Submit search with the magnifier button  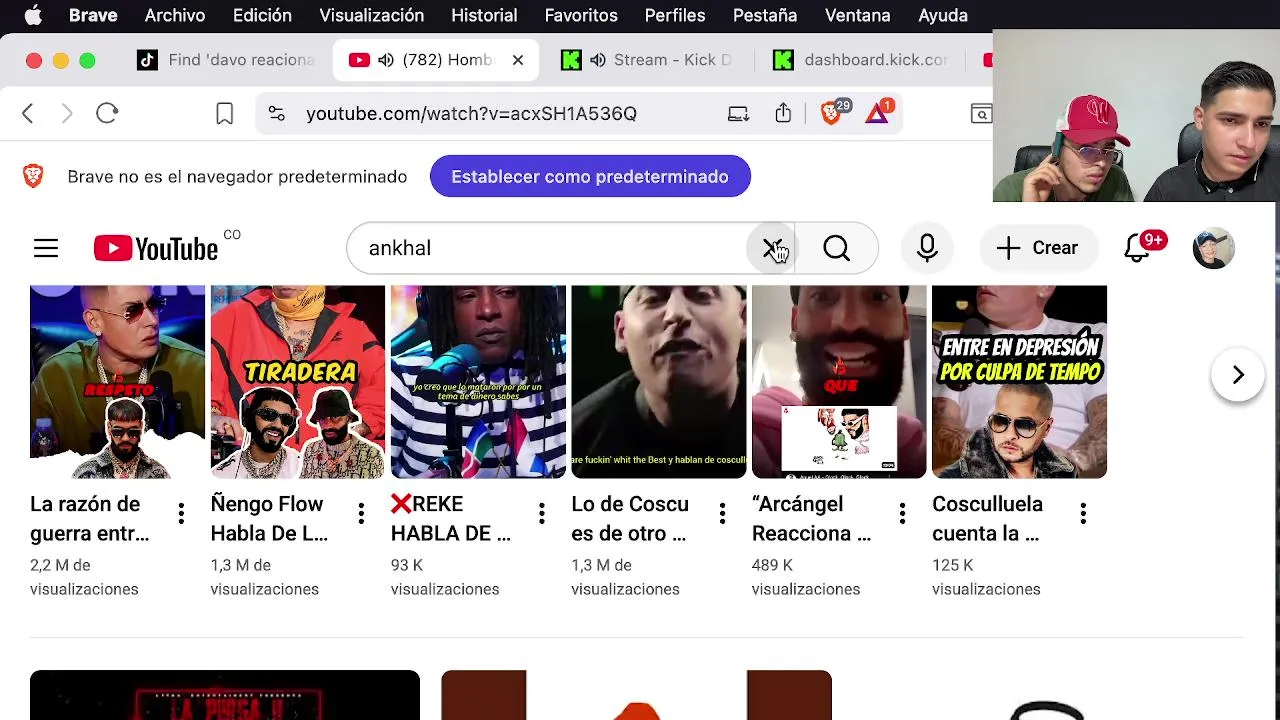coord(837,248)
